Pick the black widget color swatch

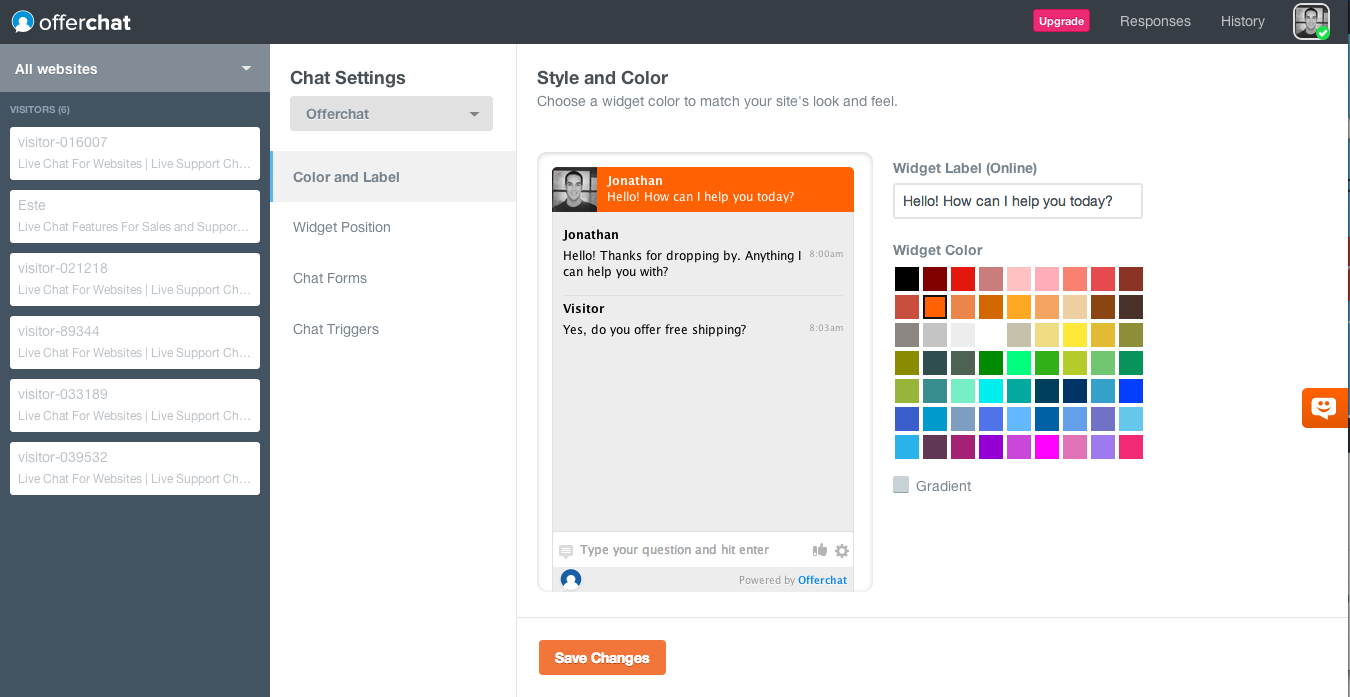click(x=907, y=279)
